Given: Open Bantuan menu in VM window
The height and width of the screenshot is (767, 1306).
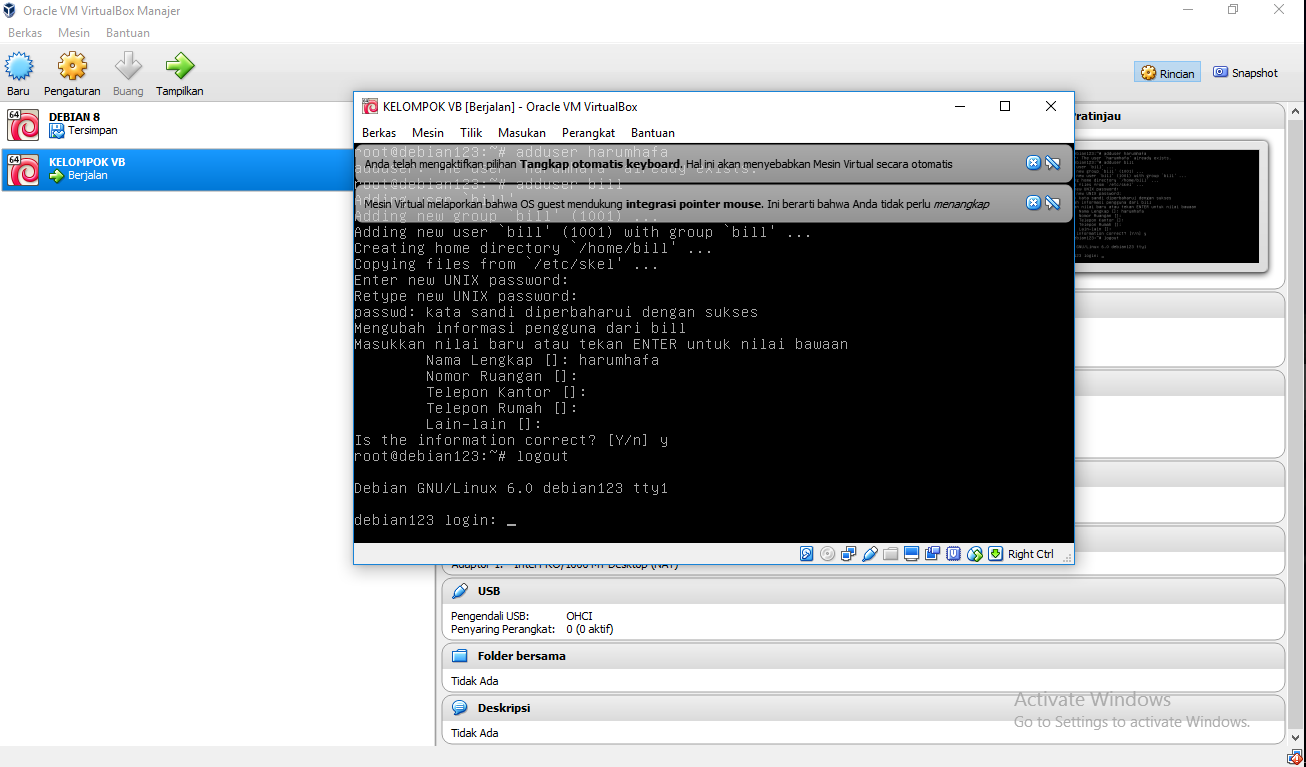Looking at the screenshot, I should (653, 133).
